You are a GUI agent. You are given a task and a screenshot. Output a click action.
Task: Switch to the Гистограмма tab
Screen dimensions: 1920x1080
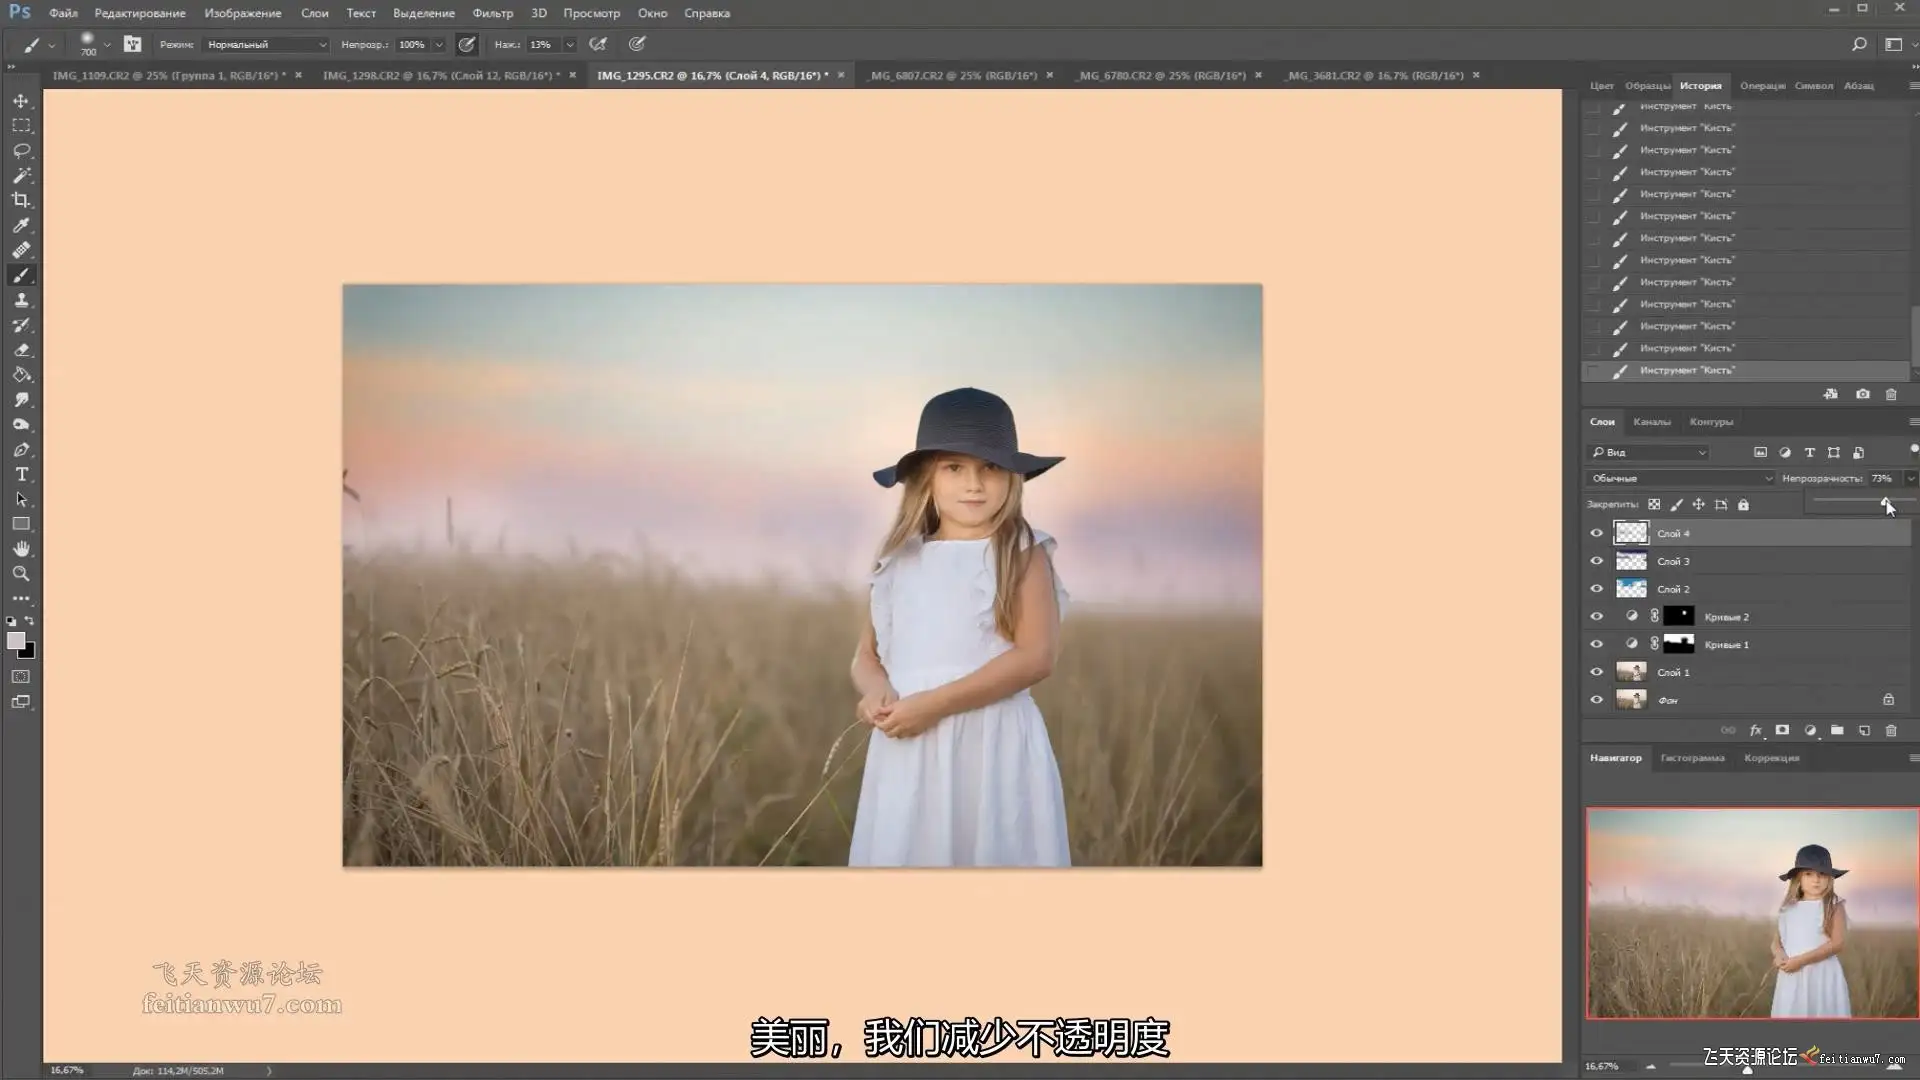tap(1692, 758)
